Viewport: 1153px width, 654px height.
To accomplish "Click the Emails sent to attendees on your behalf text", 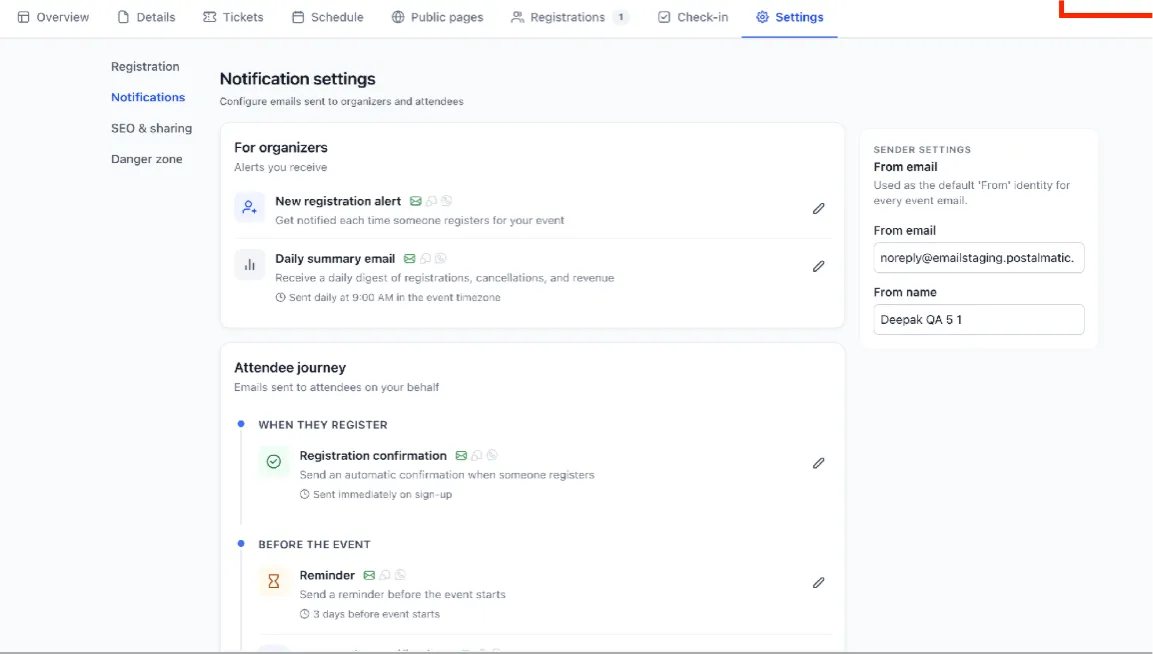I will click(x=336, y=387).
